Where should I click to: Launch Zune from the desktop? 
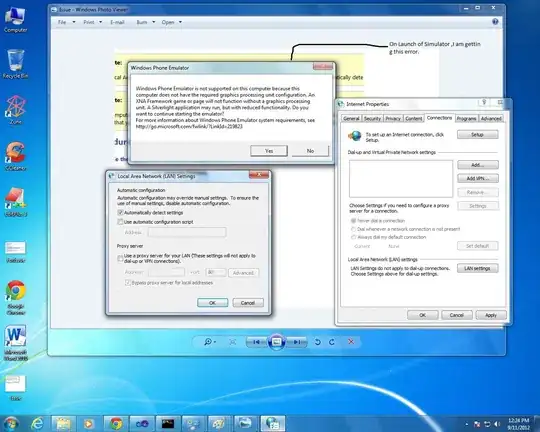pyautogui.click(x=15, y=110)
